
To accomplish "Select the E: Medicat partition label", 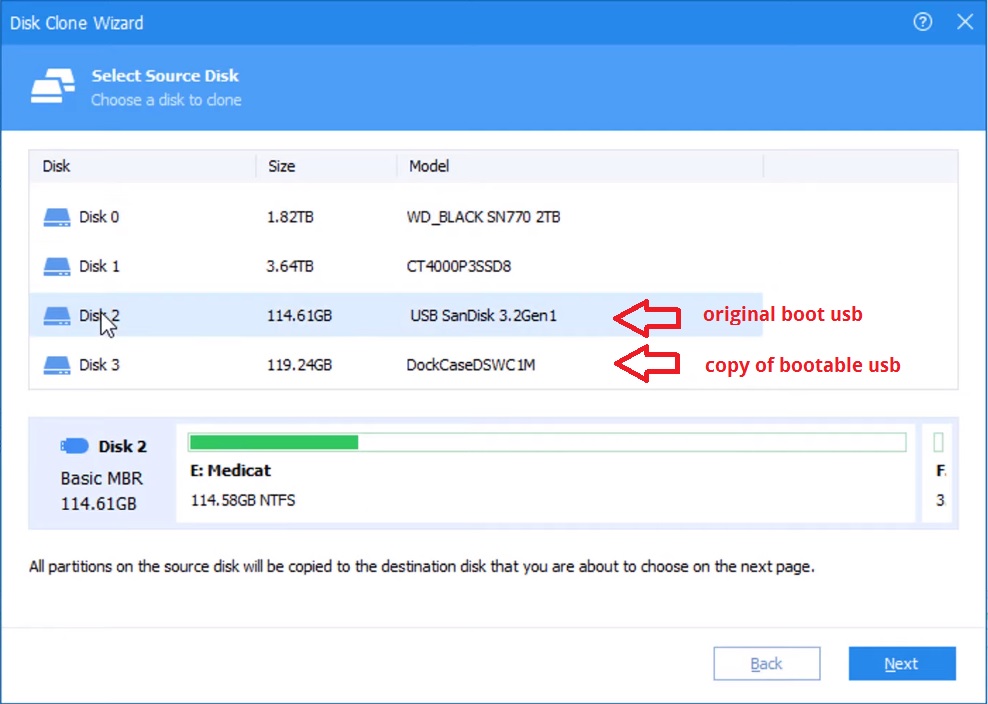I will [x=230, y=470].
